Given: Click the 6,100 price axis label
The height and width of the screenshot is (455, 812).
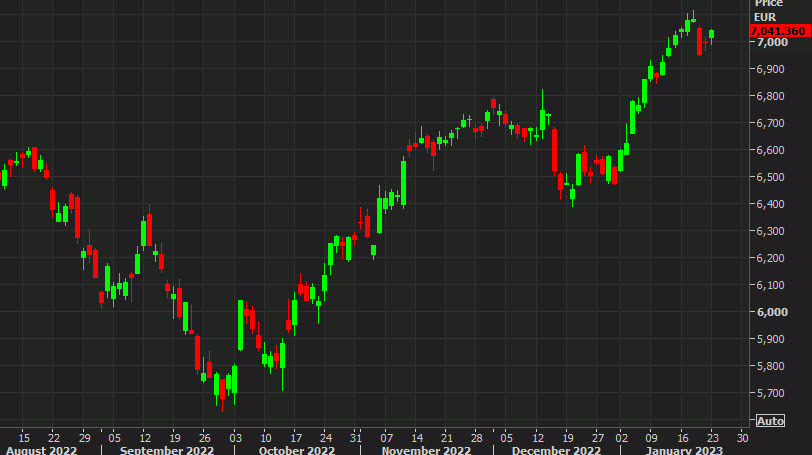Looking at the screenshot, I should pyautogui.click(x=772, y=285).
